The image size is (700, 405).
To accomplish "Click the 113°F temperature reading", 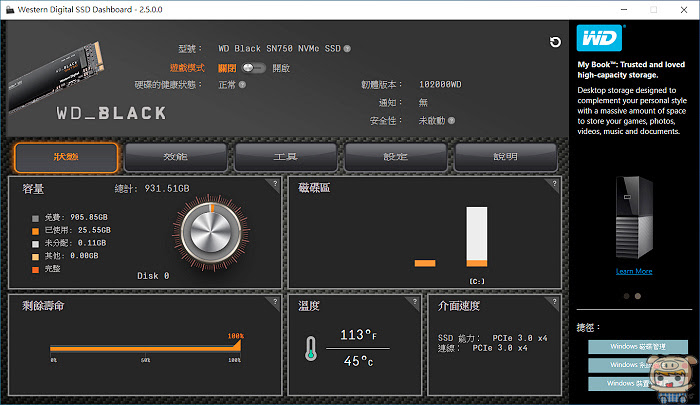I will pos(358,334).
